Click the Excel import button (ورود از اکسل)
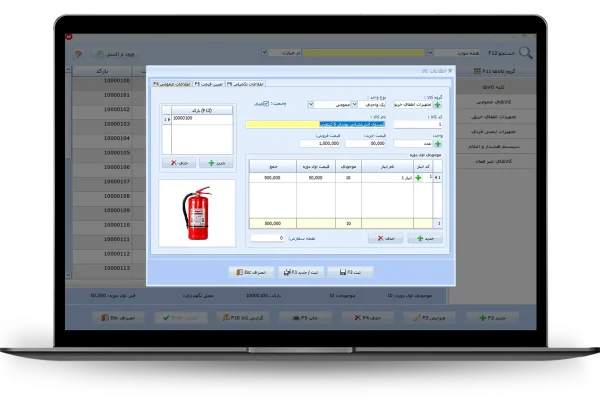 point(115,54)
